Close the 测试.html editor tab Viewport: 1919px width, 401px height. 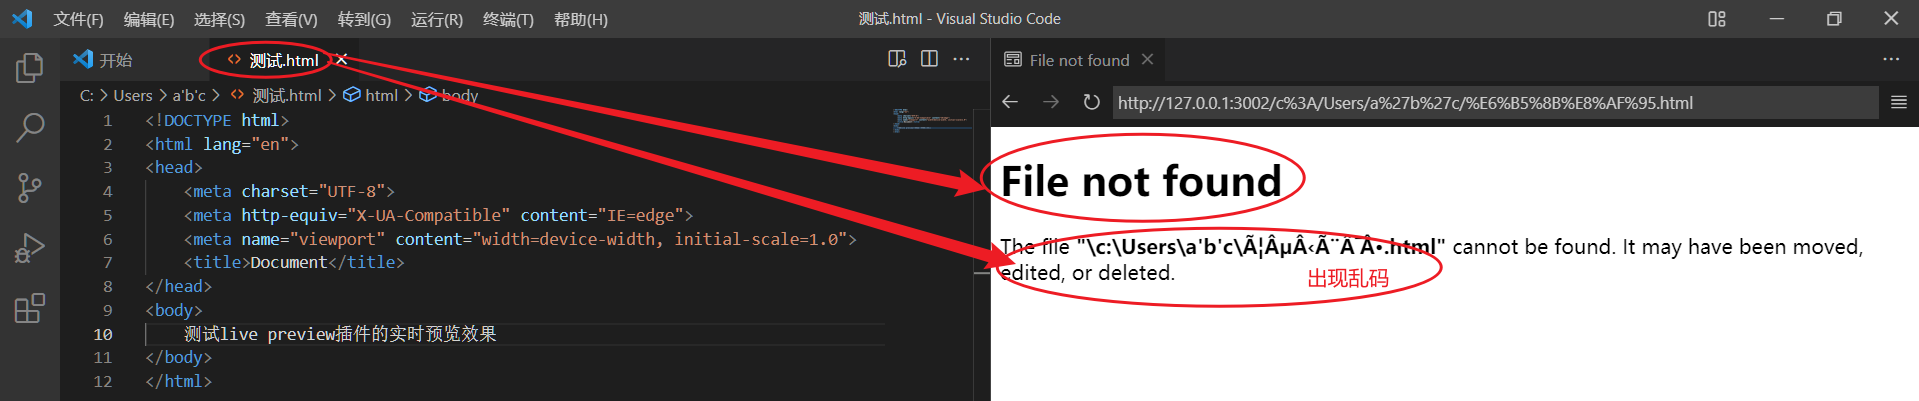coord(341,60)
